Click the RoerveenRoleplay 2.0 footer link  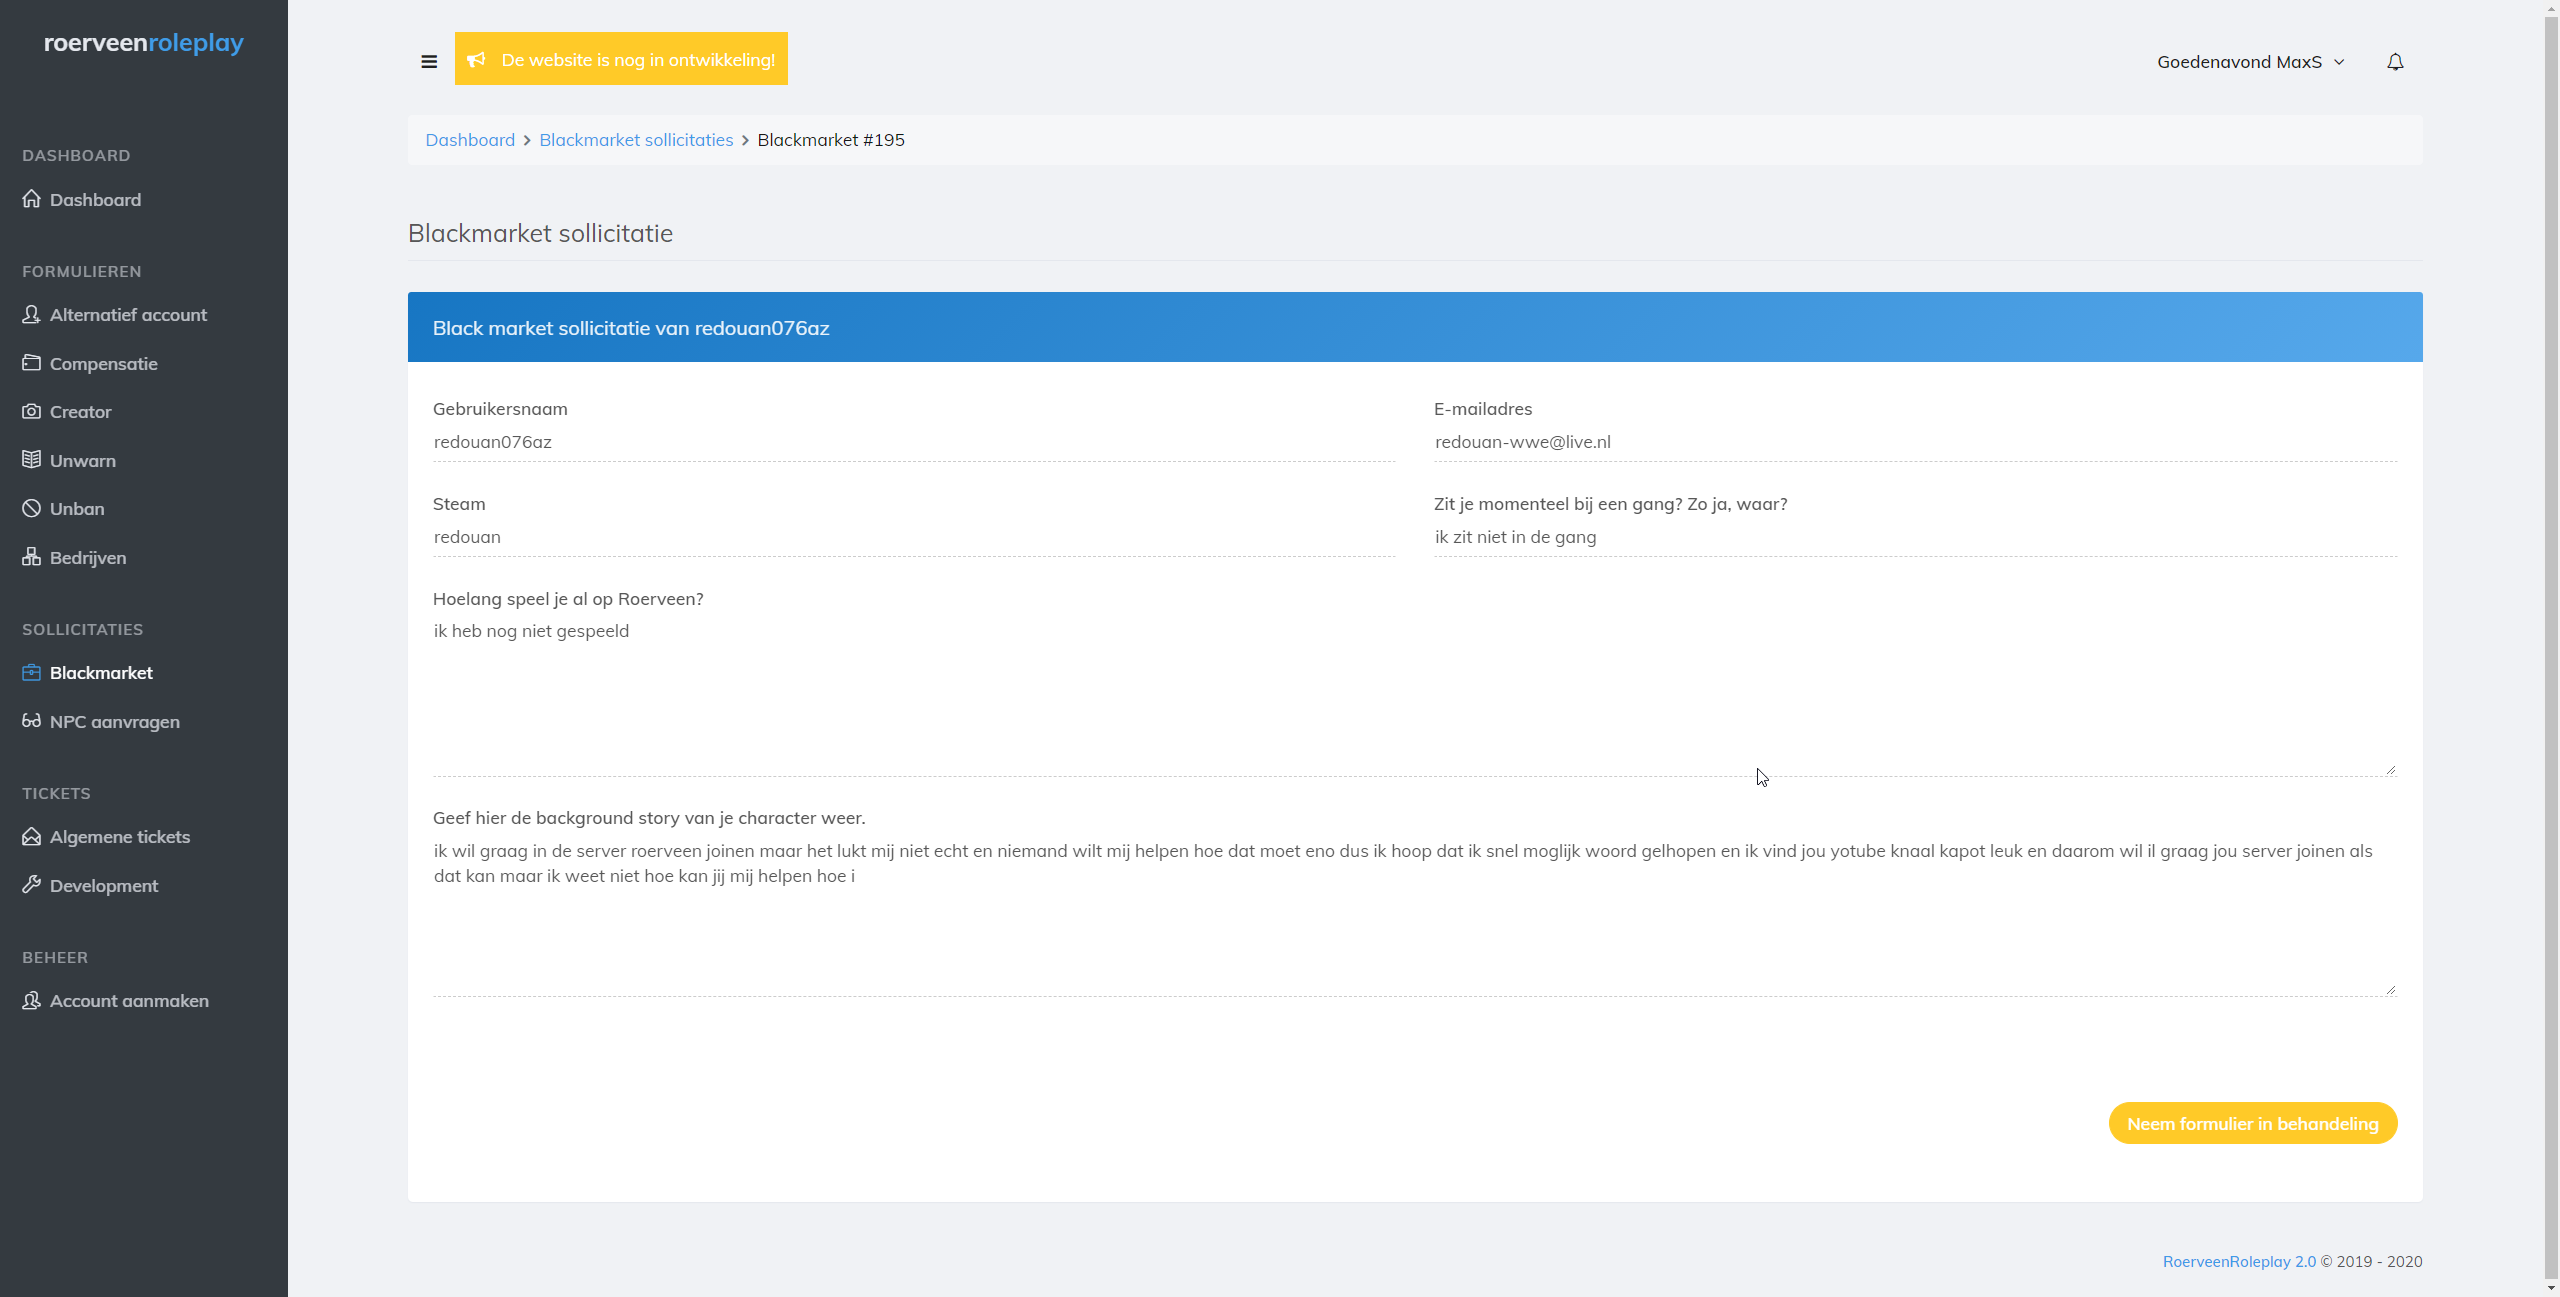coord(2238,1262)
